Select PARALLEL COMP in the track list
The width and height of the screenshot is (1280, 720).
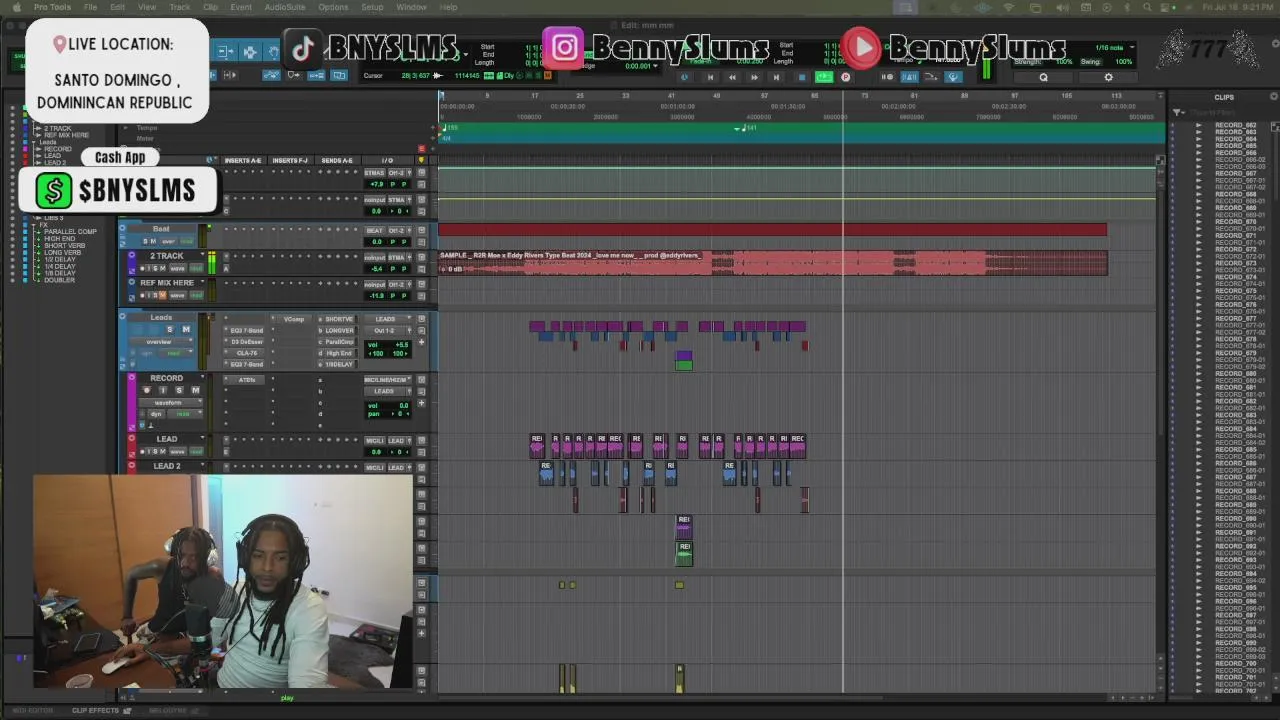coord(70,232)
